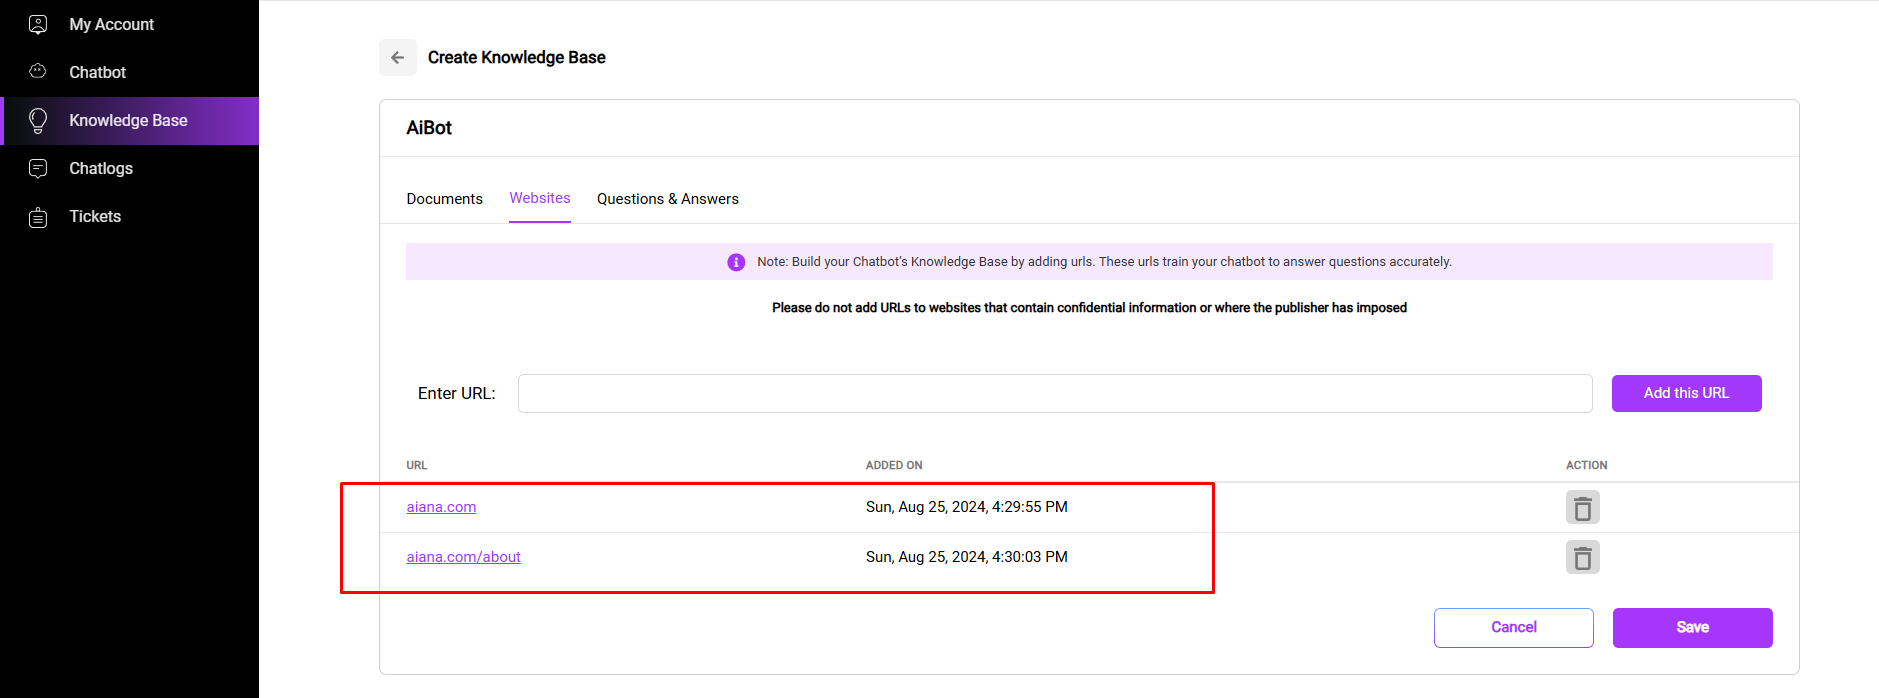Click the My Account profile icon
This screenshot has height=698, width=1879.
(x=38, y=24)
